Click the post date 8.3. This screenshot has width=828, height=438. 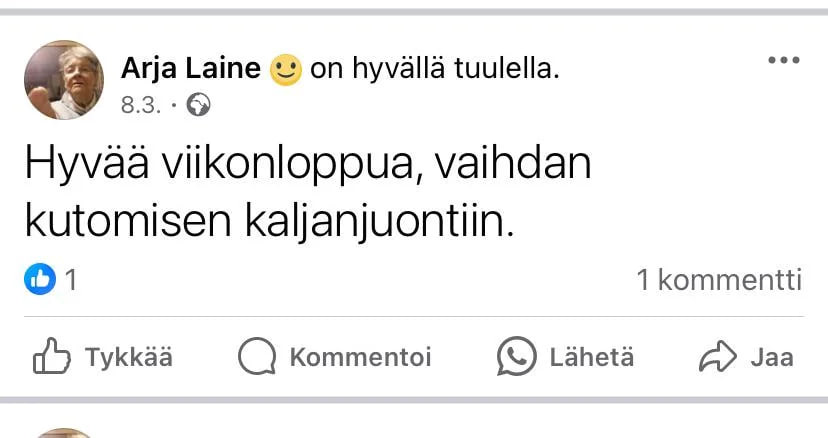coord(141,103)
